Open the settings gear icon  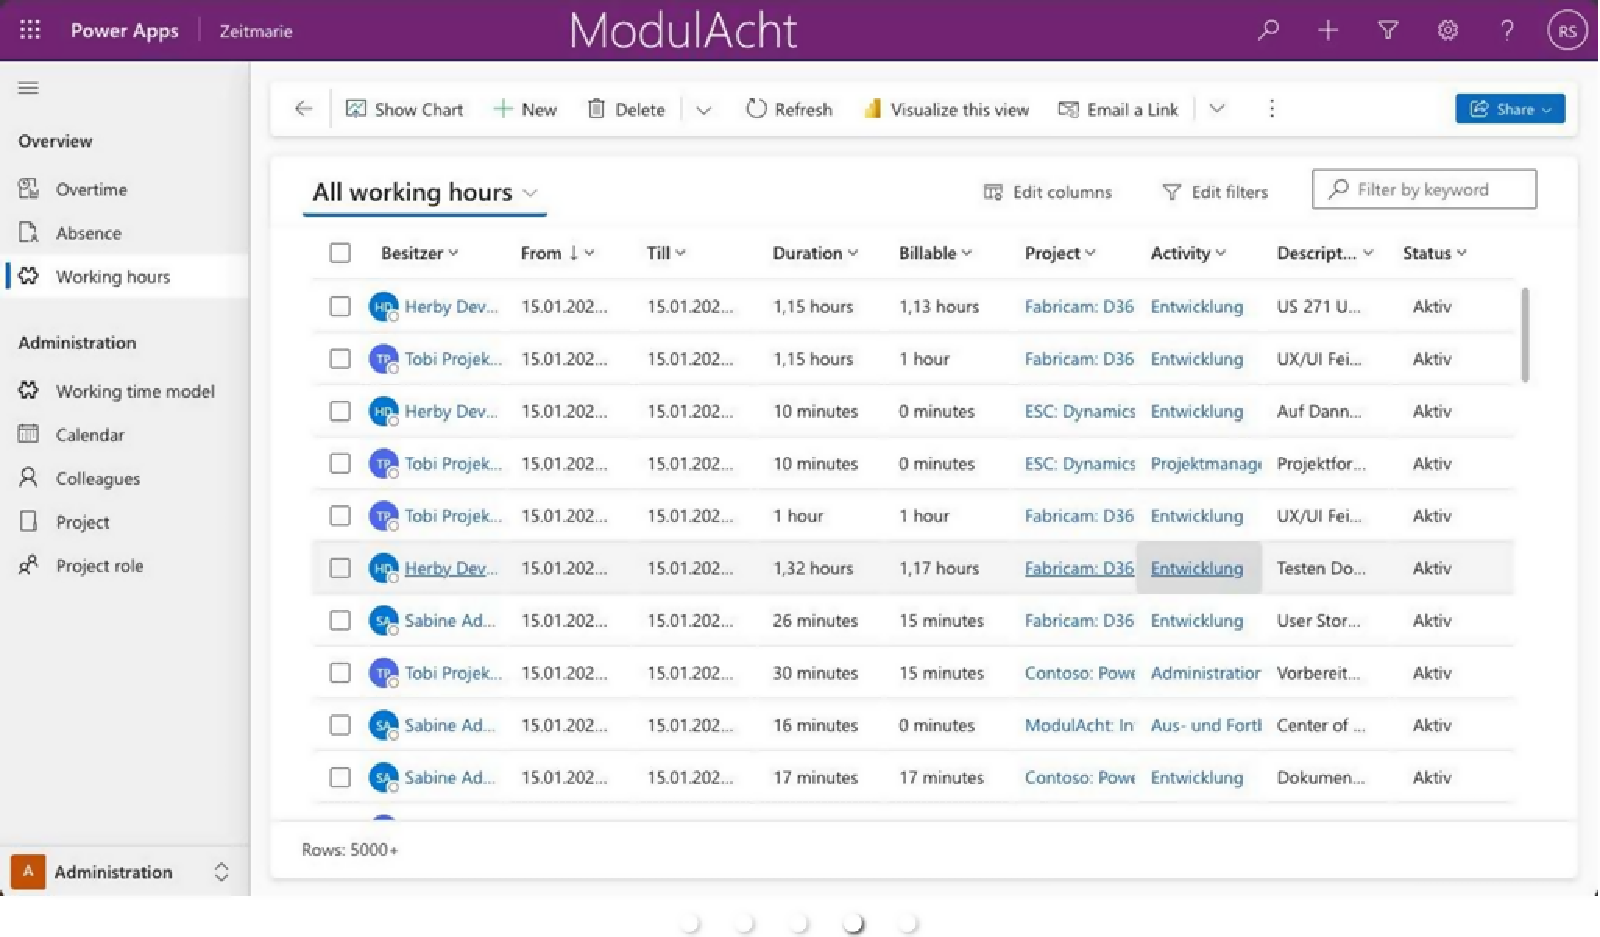click(1447, 30)
